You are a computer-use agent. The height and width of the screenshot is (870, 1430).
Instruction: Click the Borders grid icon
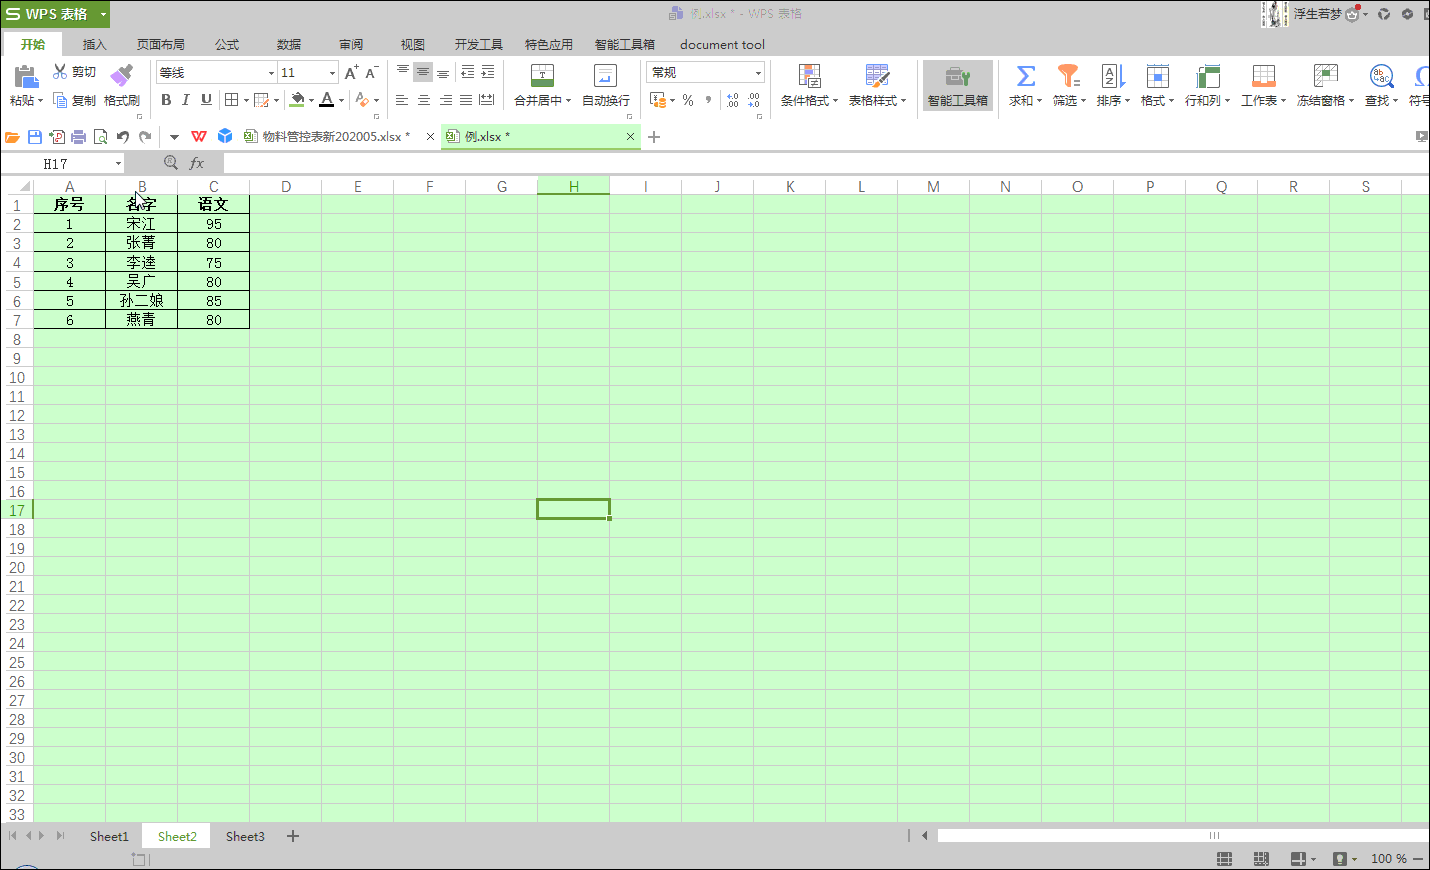pyautogui.click(x=232, y=100)
